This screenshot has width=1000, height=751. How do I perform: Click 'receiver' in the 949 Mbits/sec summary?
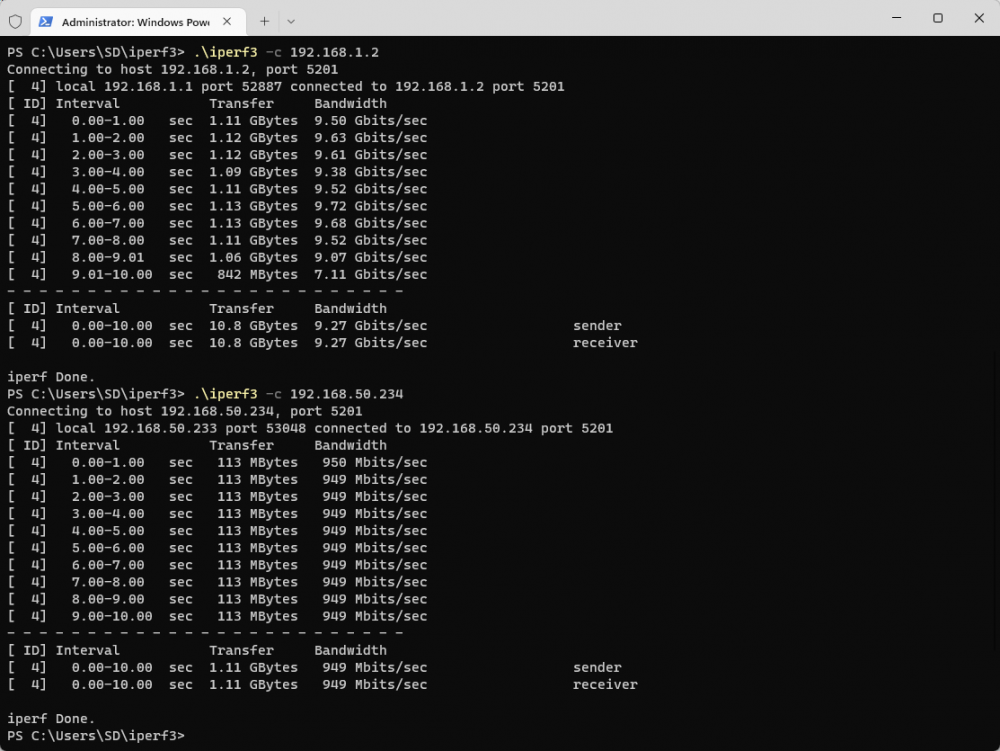605,685
